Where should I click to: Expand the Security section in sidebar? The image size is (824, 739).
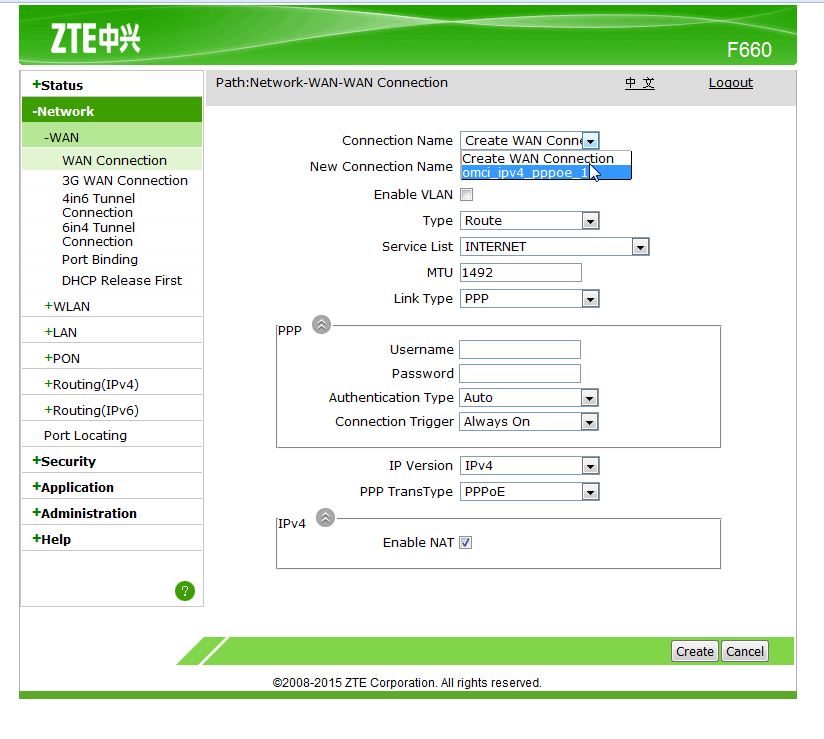pos(62,460)
